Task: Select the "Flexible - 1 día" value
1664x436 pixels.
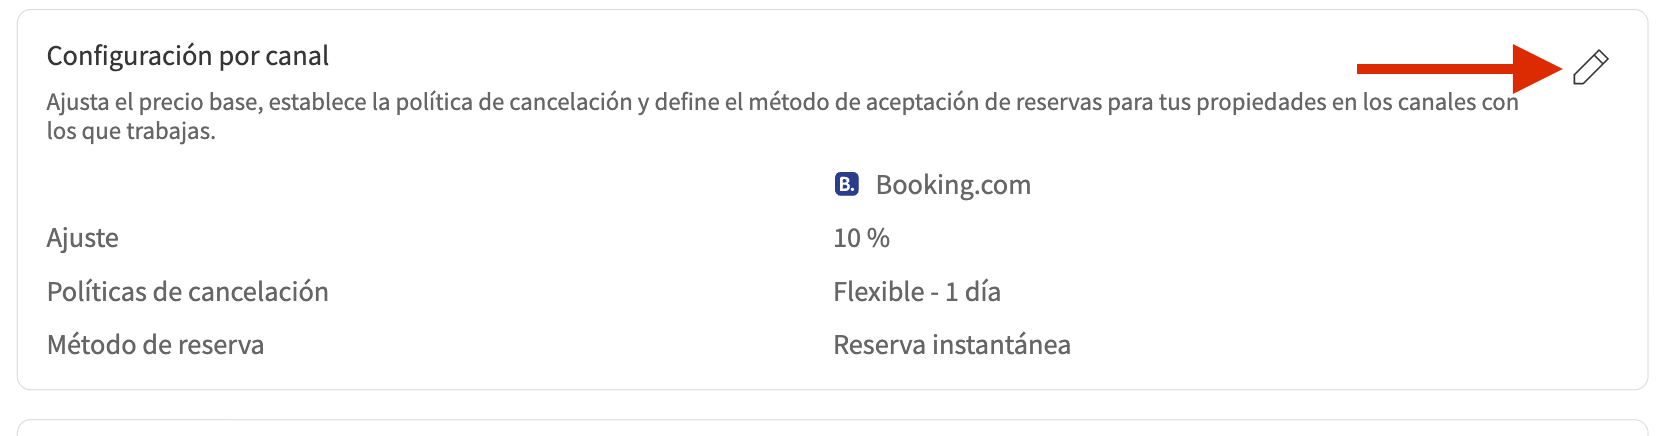Action: click(917, 292)
